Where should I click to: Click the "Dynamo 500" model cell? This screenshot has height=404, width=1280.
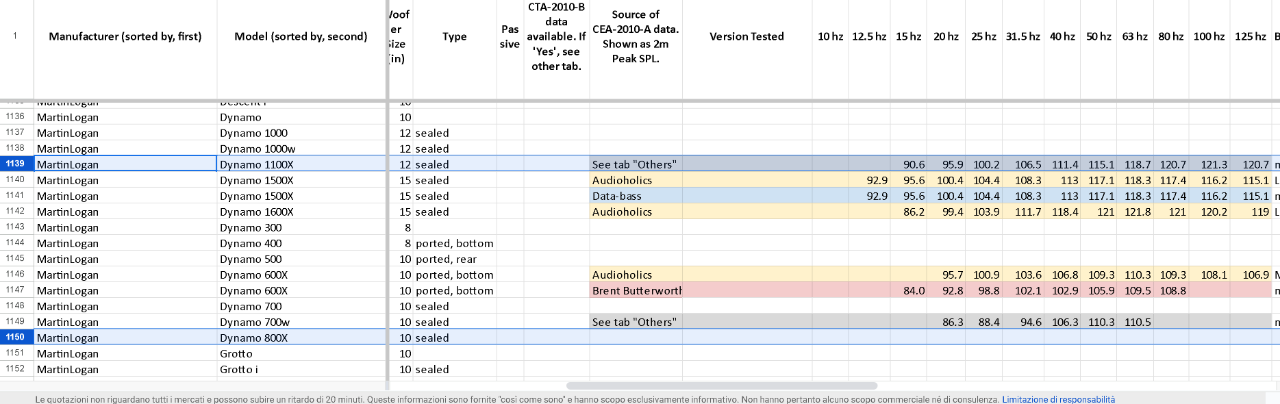click(x=301, y=259)
